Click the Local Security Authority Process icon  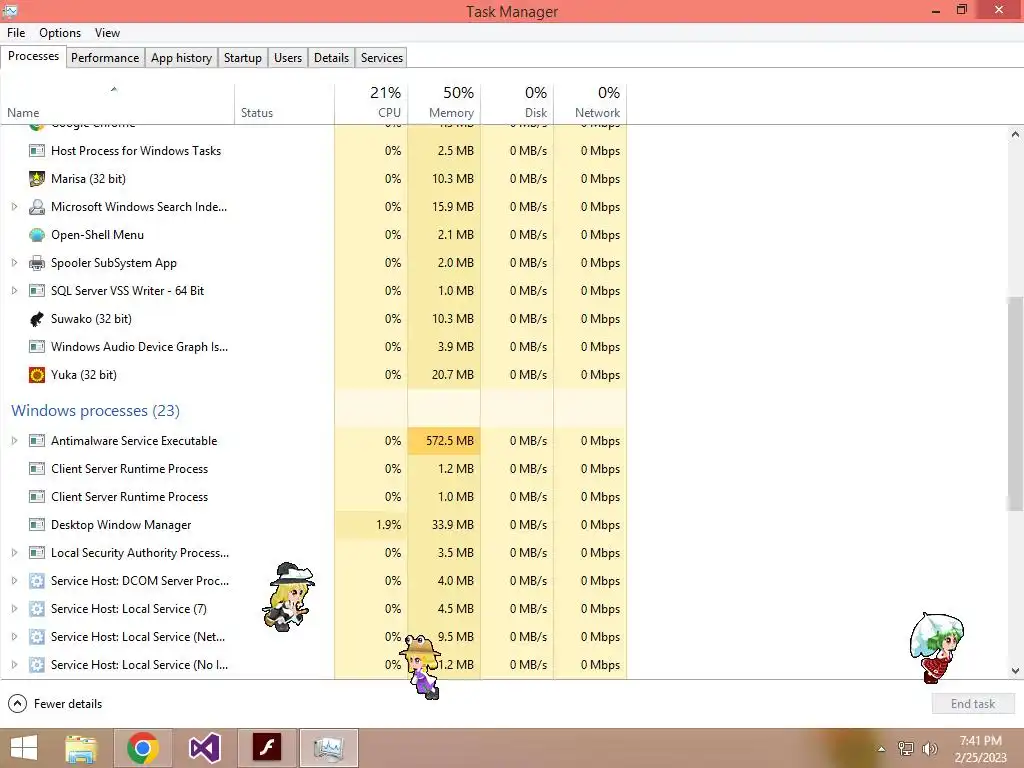[x=37, y=552]
